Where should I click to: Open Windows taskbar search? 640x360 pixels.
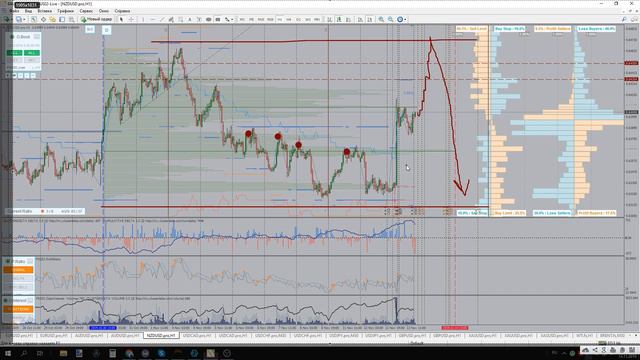pos(24,353)
